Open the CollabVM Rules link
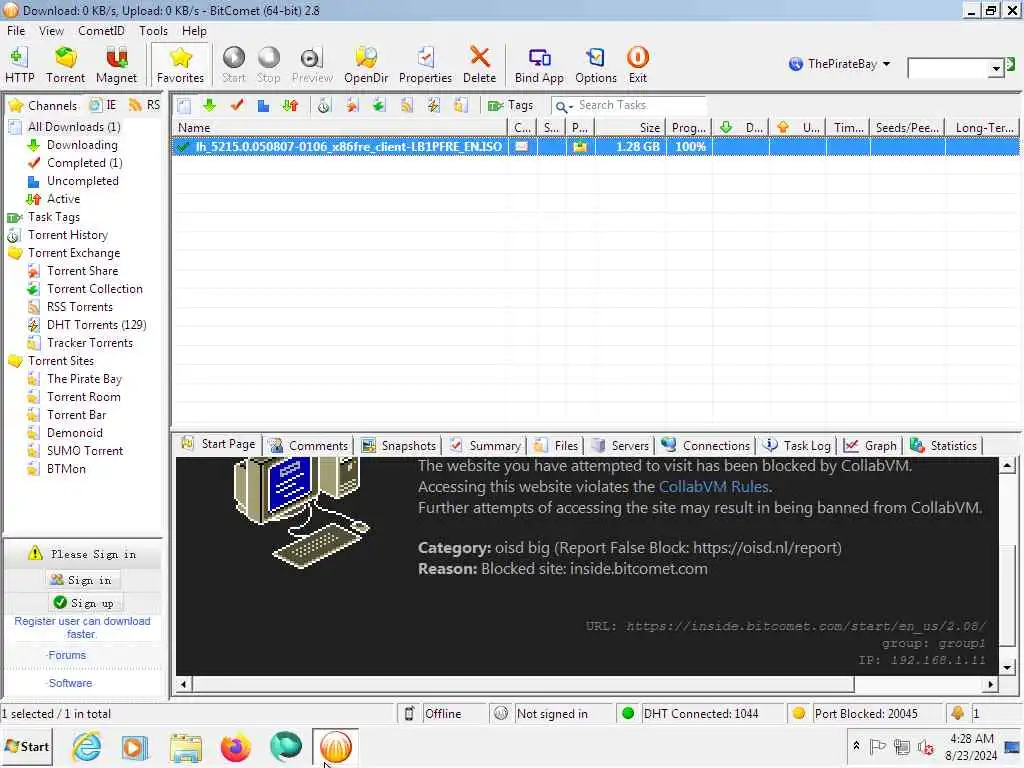This screenshot has height=768, width=1024. (713, 487)
